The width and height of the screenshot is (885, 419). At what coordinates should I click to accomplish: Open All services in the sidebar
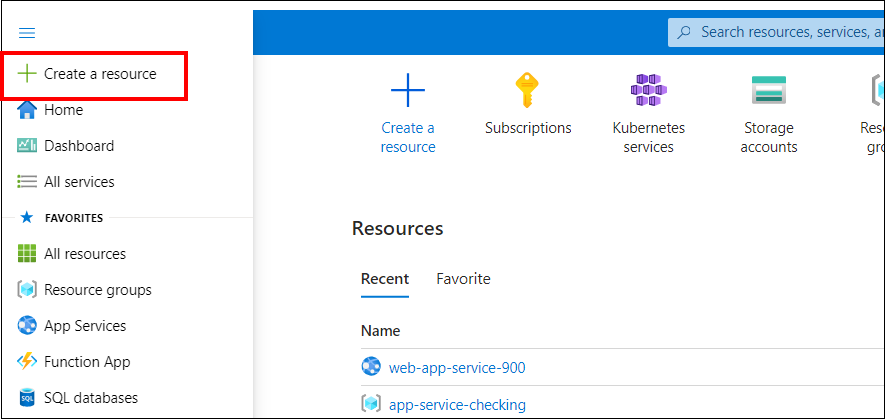(x=79, y=182)
